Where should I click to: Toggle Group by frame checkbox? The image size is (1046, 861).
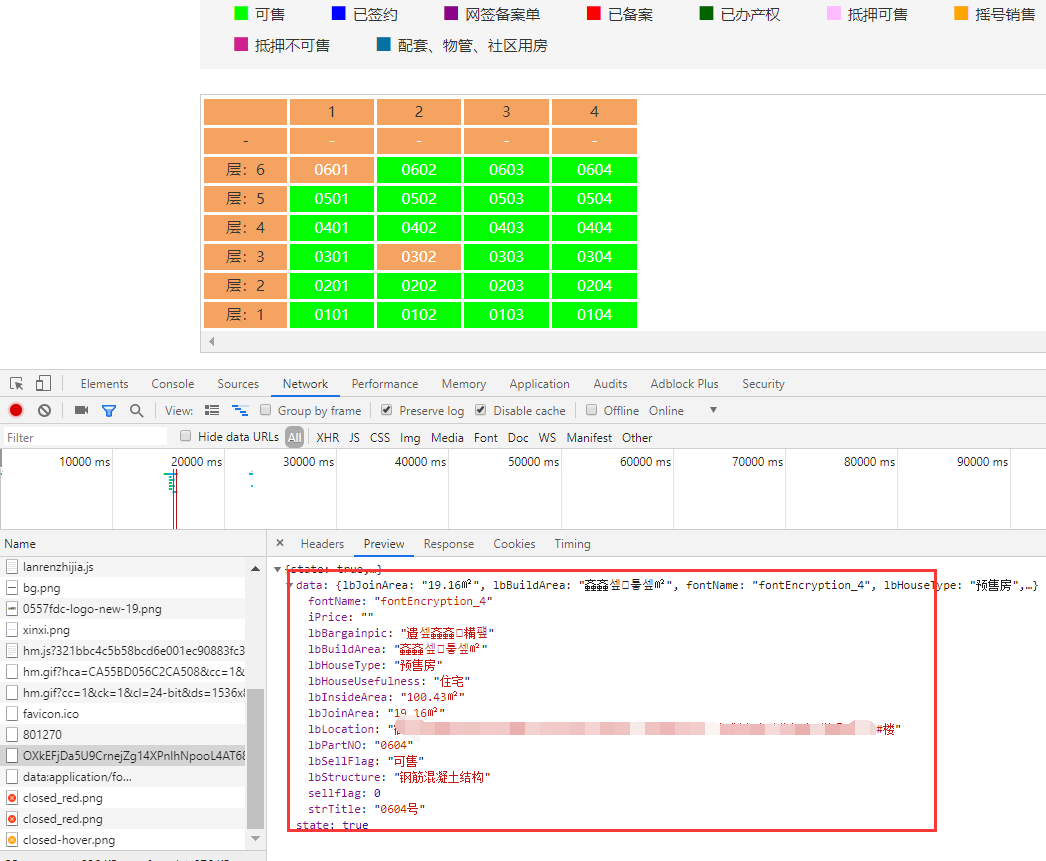click(x=266, y=409)
